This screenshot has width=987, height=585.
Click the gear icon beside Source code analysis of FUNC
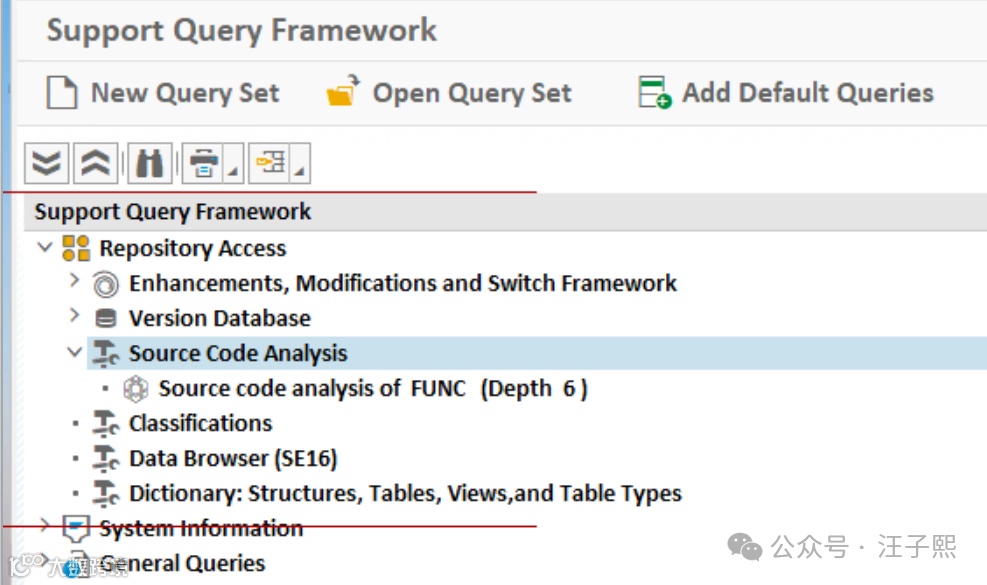pos(135,388)
